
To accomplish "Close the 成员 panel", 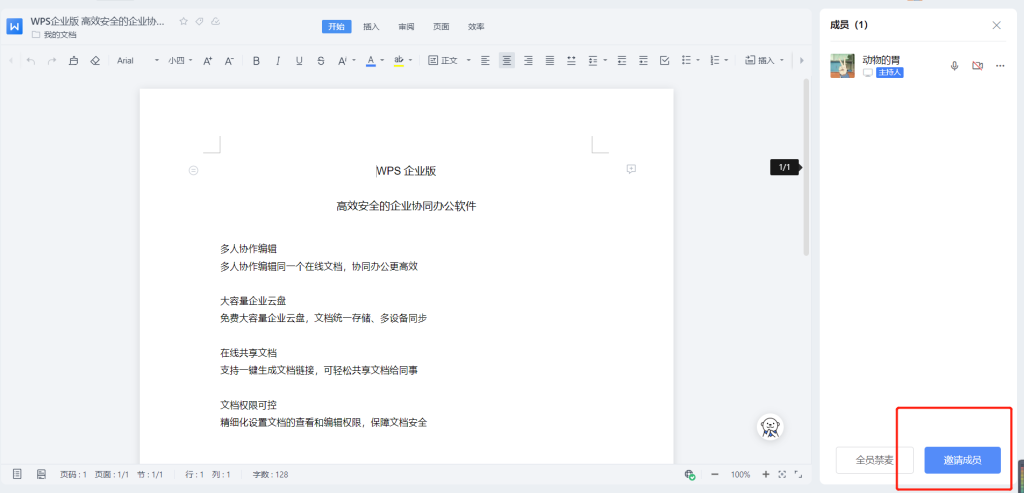I will tap(997, 25).
